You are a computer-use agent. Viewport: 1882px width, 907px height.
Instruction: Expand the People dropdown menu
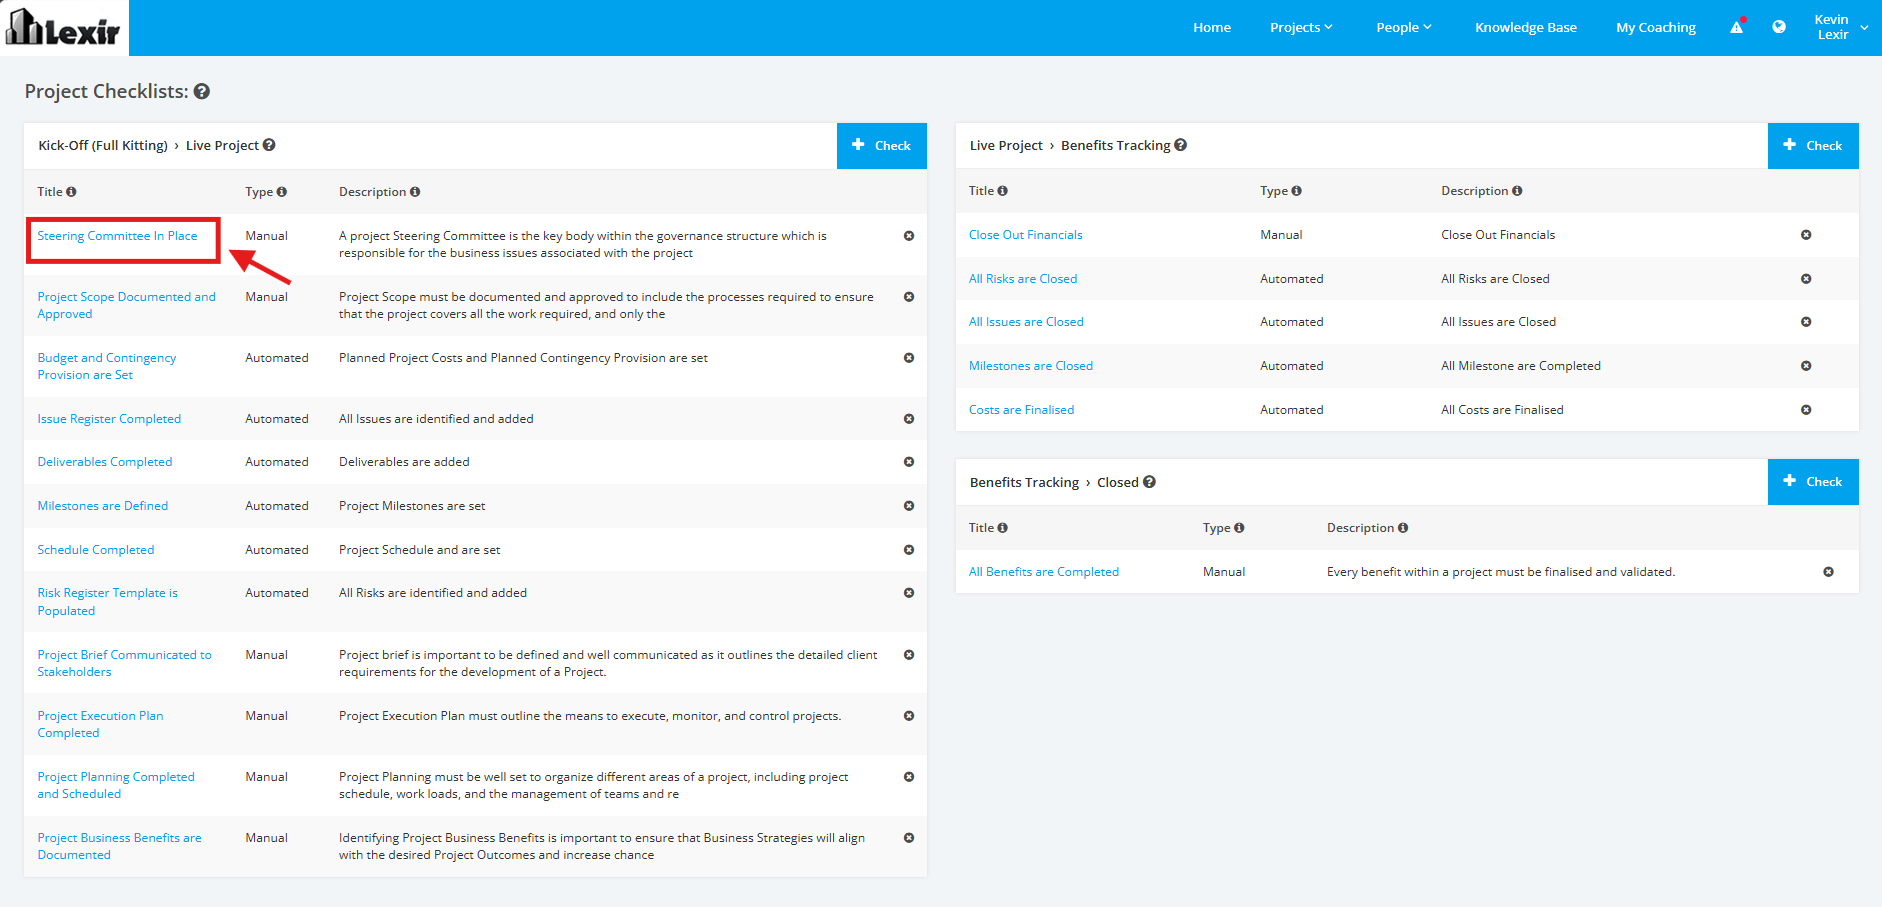(1404, 27)
